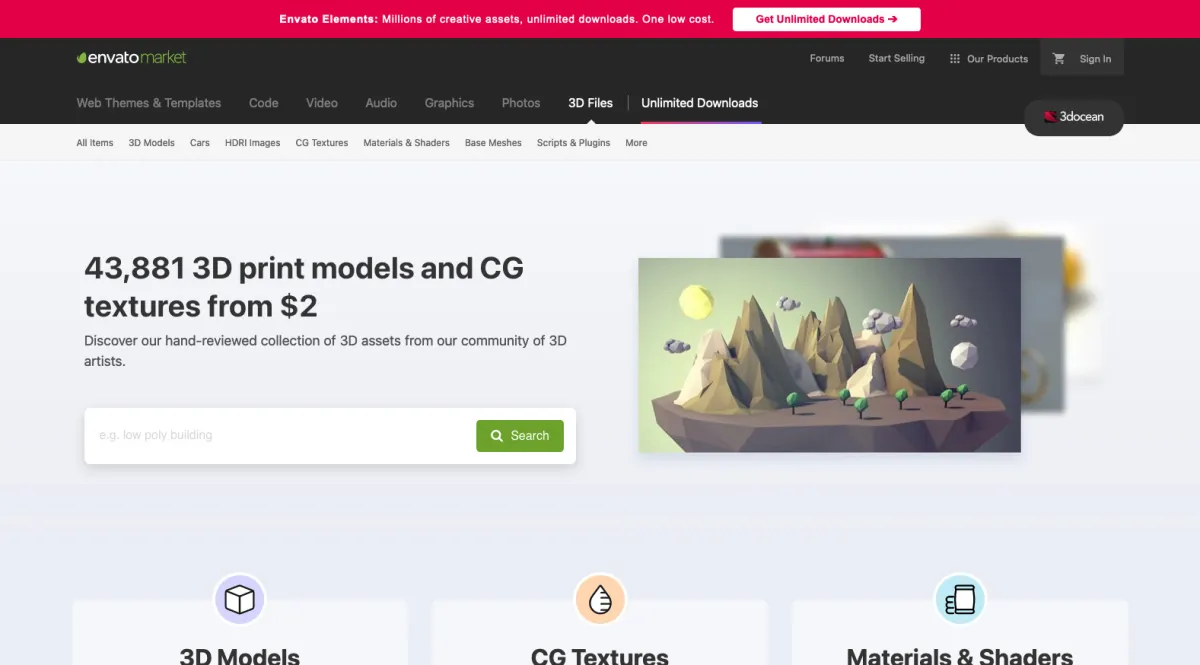
Task: Click the envato market logo
Action: point(131,57)
